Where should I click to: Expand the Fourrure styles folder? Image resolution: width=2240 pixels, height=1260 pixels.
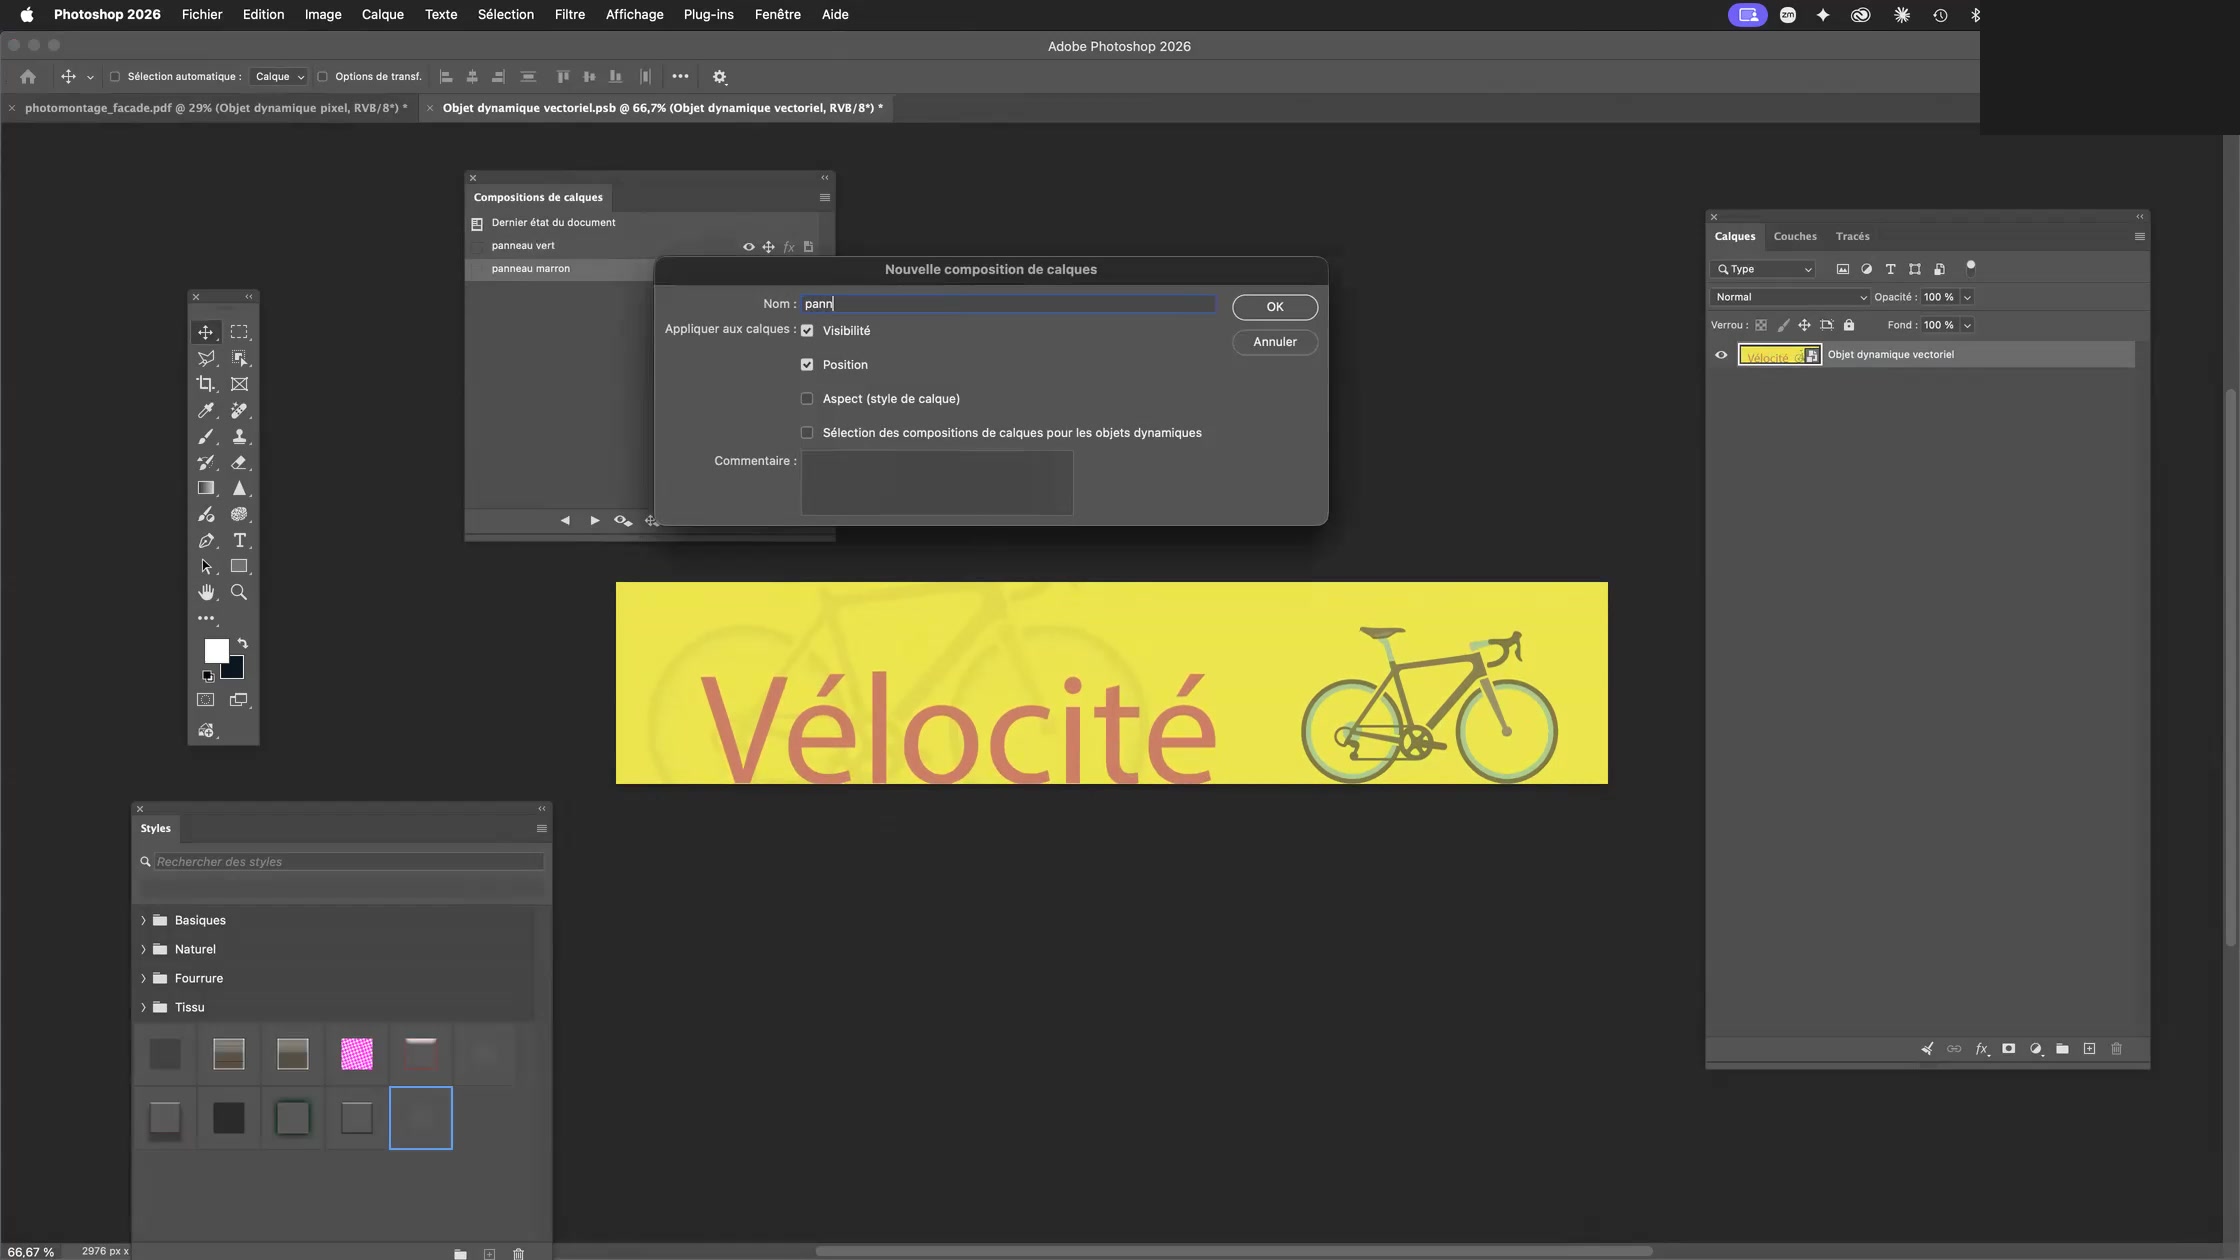click(x=143, y=978)
